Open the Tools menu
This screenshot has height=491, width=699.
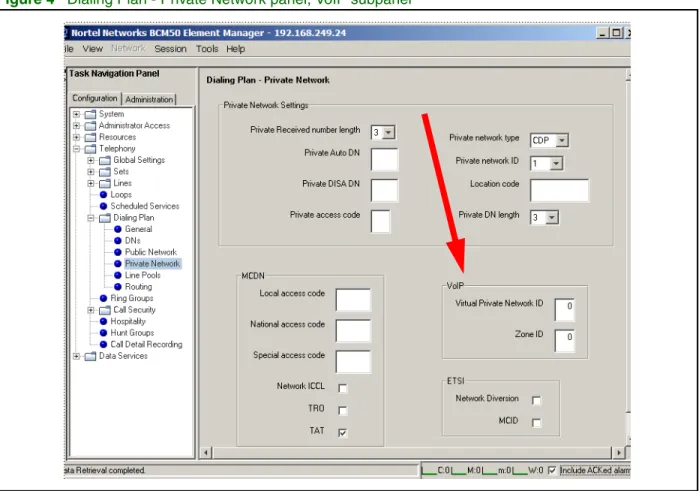207,49
